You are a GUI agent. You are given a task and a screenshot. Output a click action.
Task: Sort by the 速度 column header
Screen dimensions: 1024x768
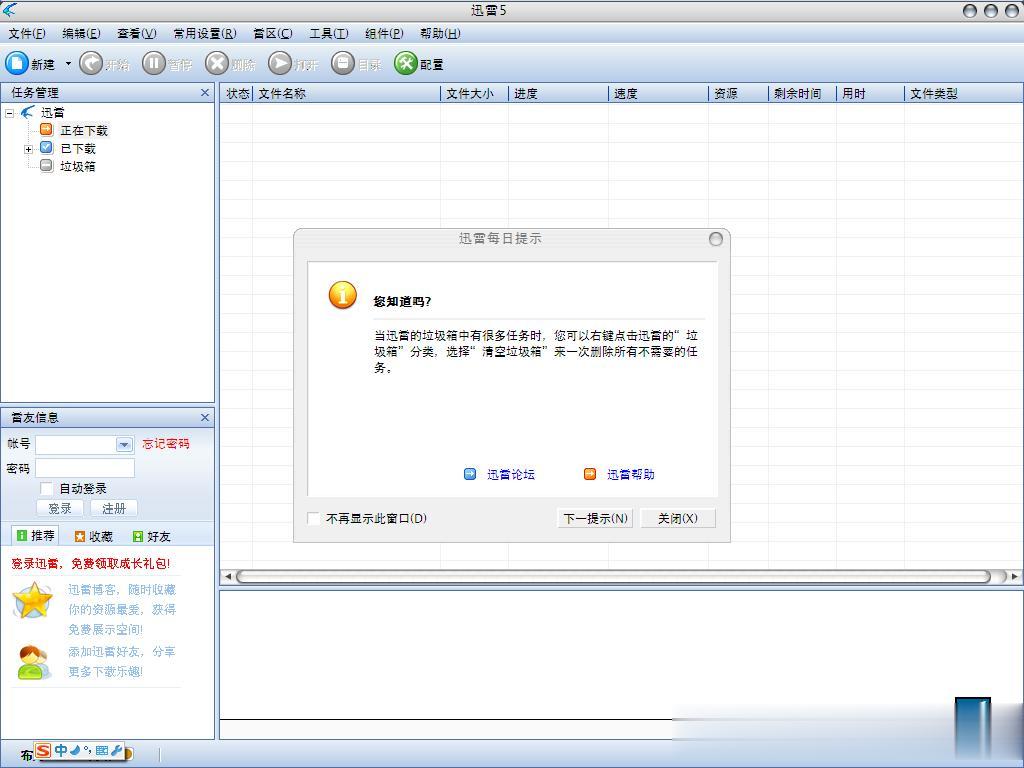[658, 93]
